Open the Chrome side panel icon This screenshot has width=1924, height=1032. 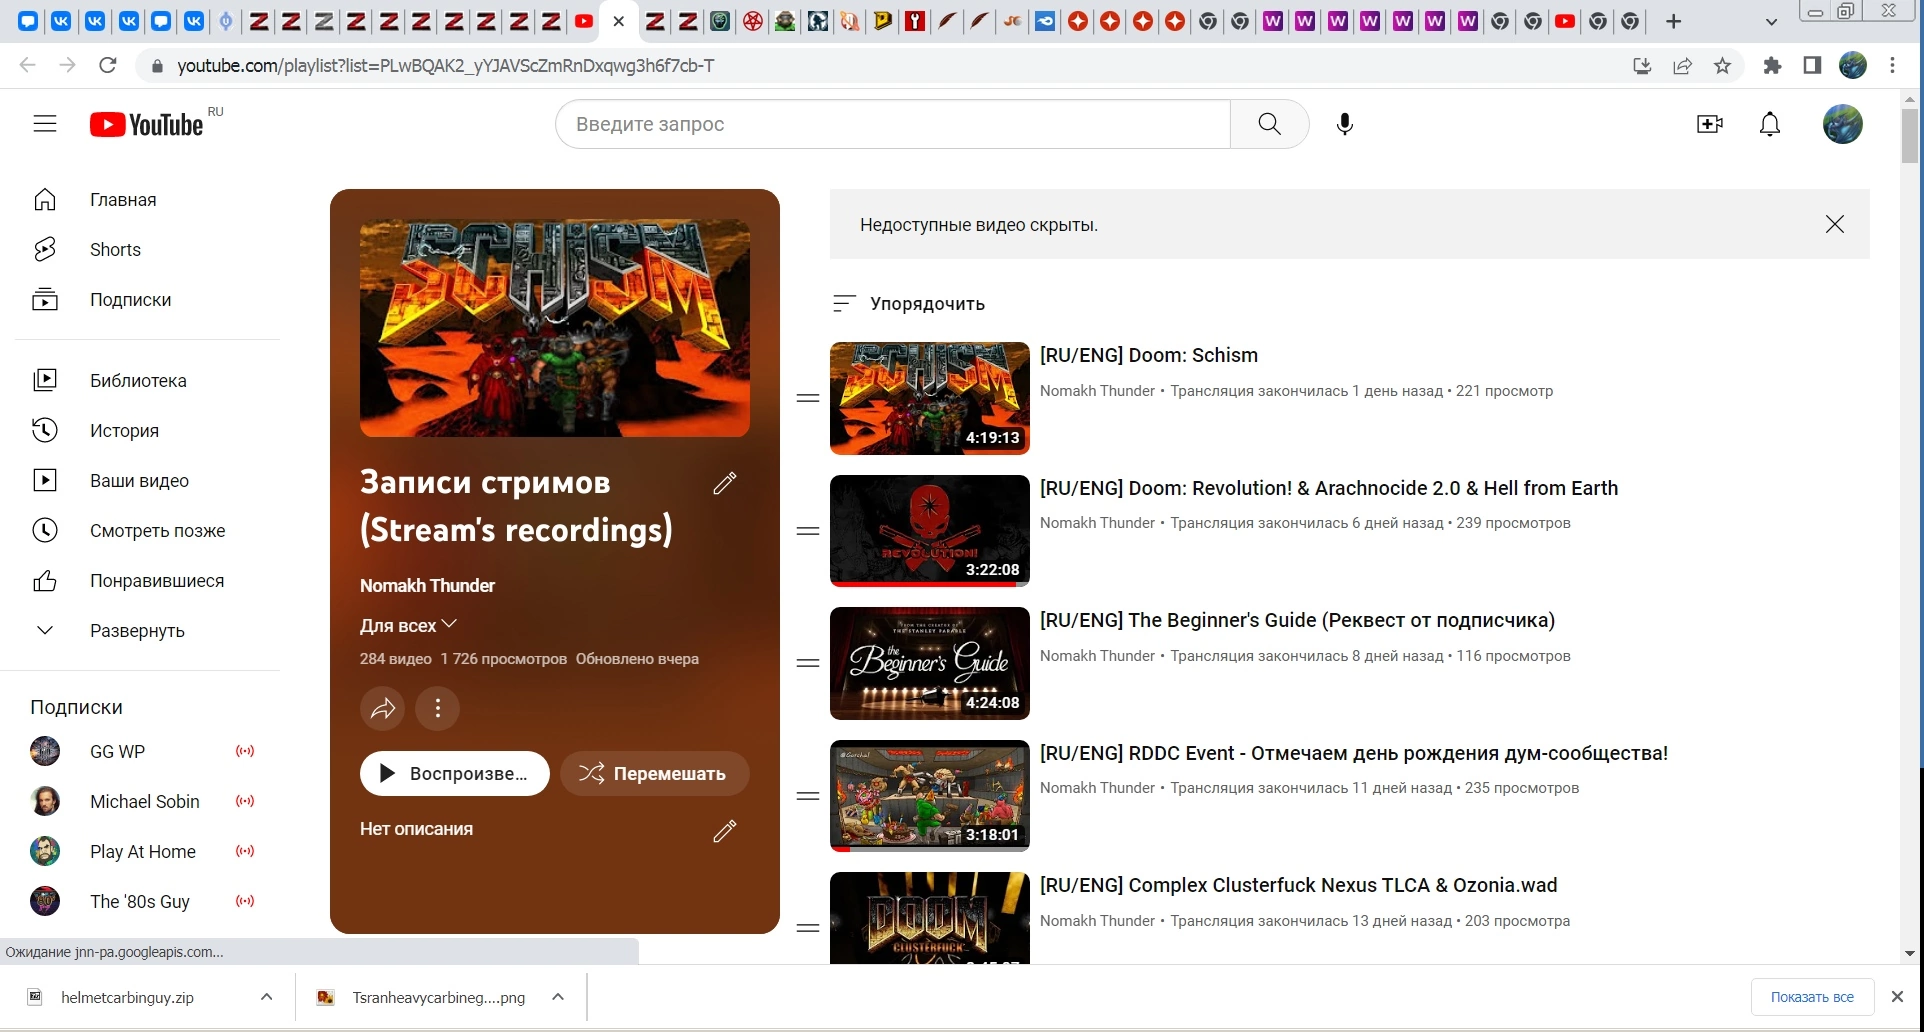tap(1812, 66)
